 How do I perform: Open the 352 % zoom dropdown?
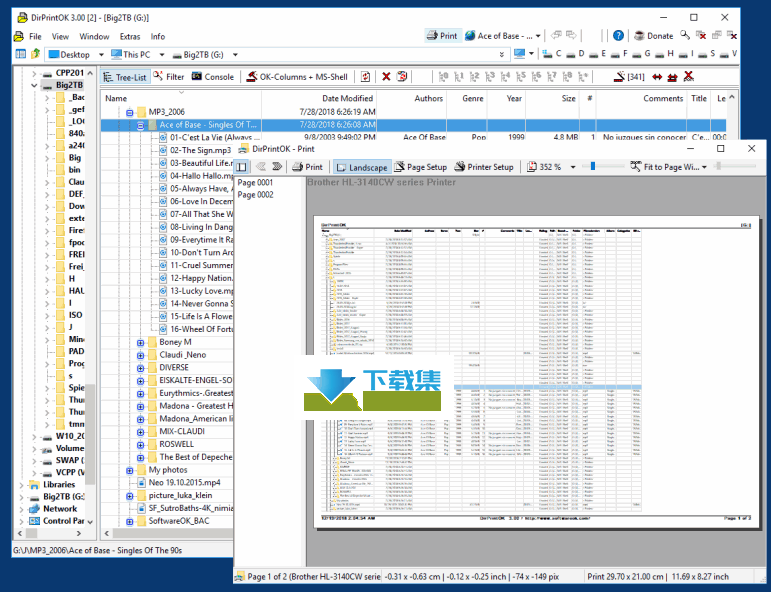(573, 167)
